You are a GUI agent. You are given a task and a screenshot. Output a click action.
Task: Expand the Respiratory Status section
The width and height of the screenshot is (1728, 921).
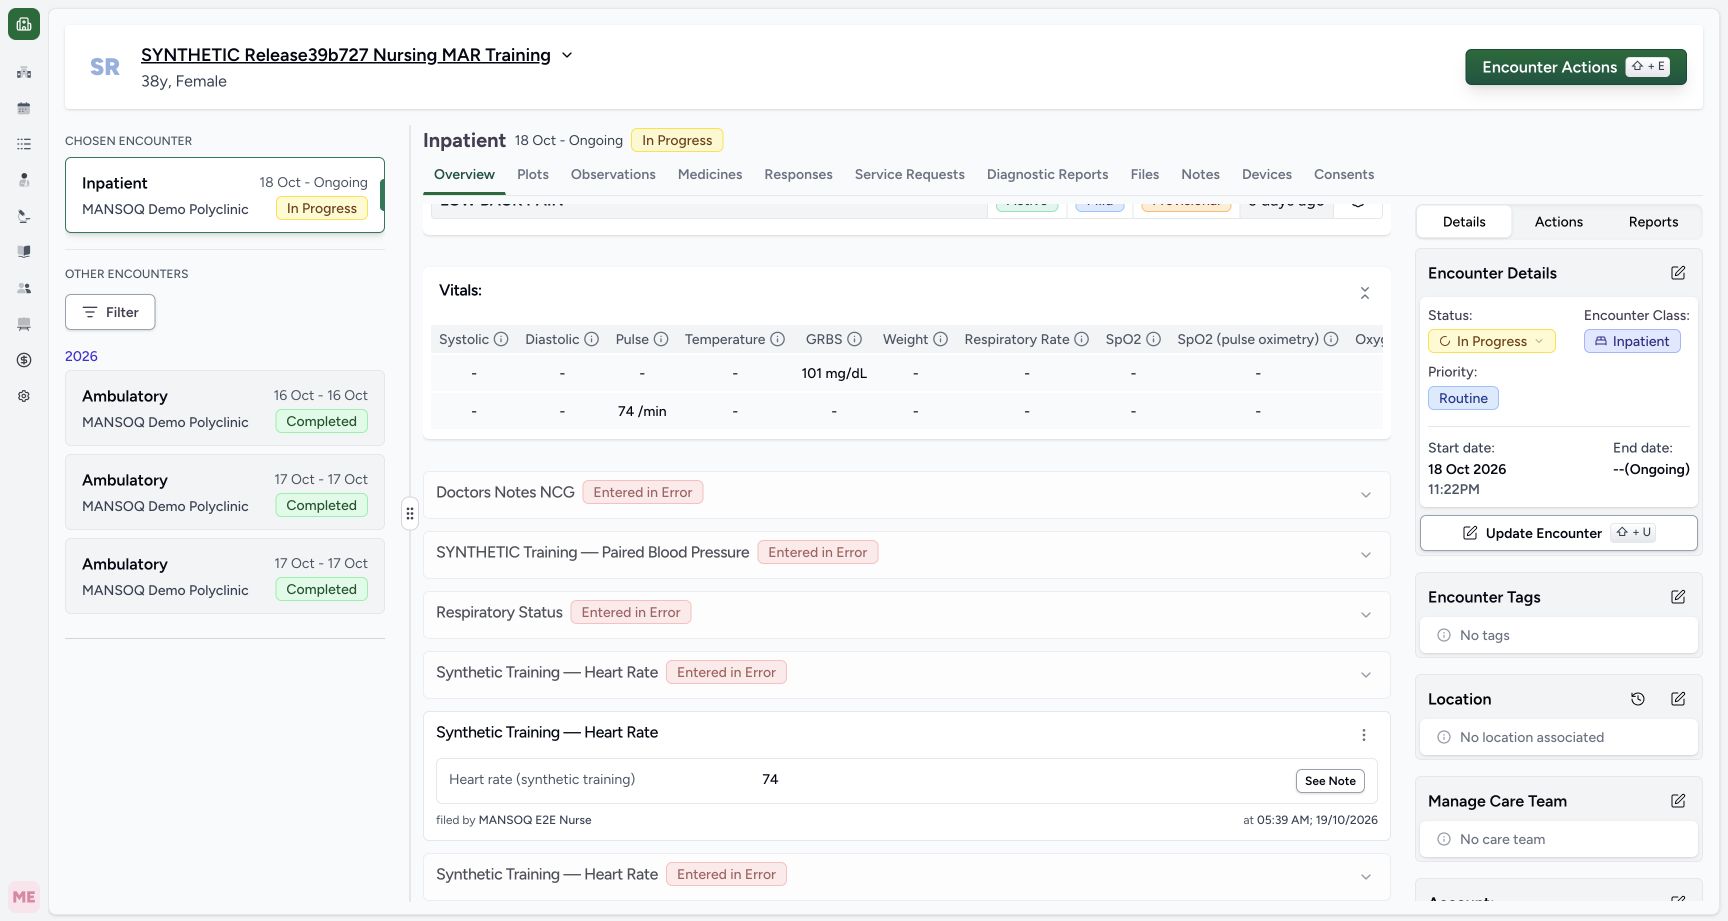[1365, 615]
